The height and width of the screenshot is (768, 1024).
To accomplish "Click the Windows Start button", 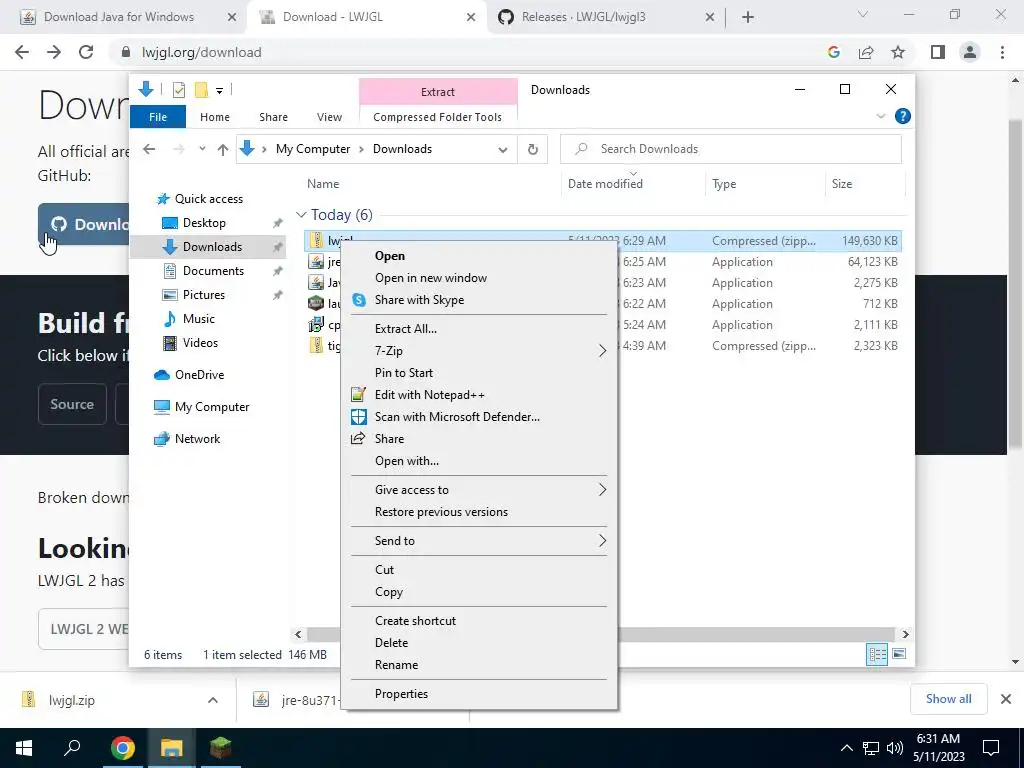I will click(x=24, y=748).
